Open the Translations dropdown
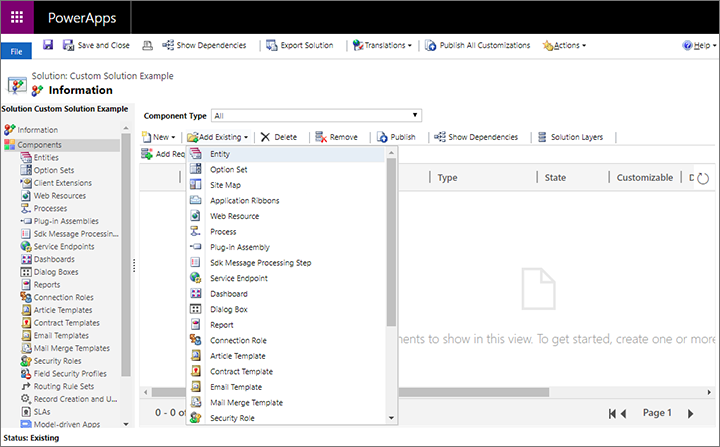The height and width of the screenshot is (447, 720). click(x=382, y=45)
